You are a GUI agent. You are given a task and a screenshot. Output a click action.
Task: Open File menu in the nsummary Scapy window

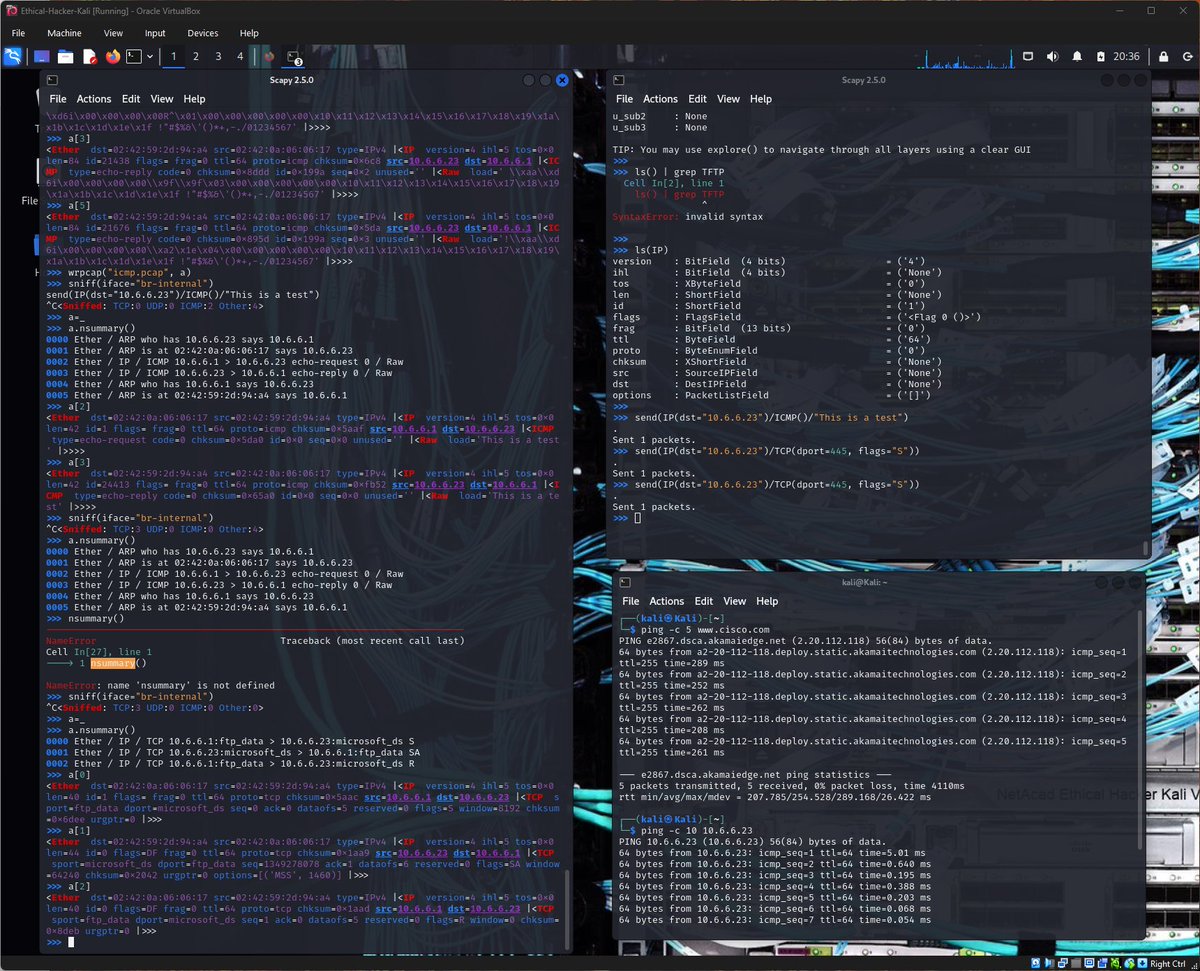click(58, 99)
